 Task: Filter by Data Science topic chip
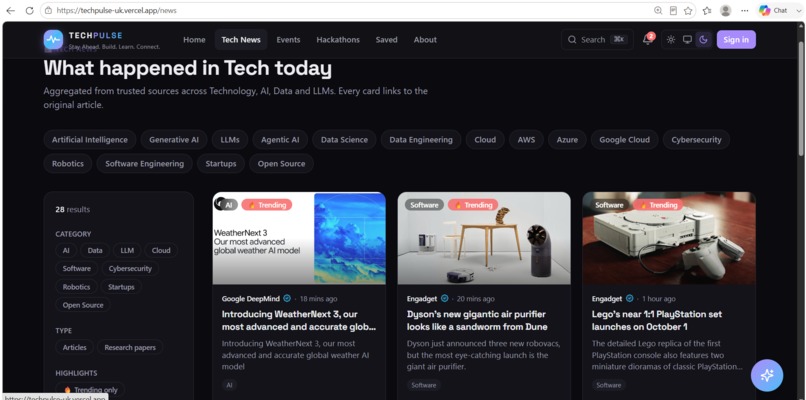[x=344, y=139]
